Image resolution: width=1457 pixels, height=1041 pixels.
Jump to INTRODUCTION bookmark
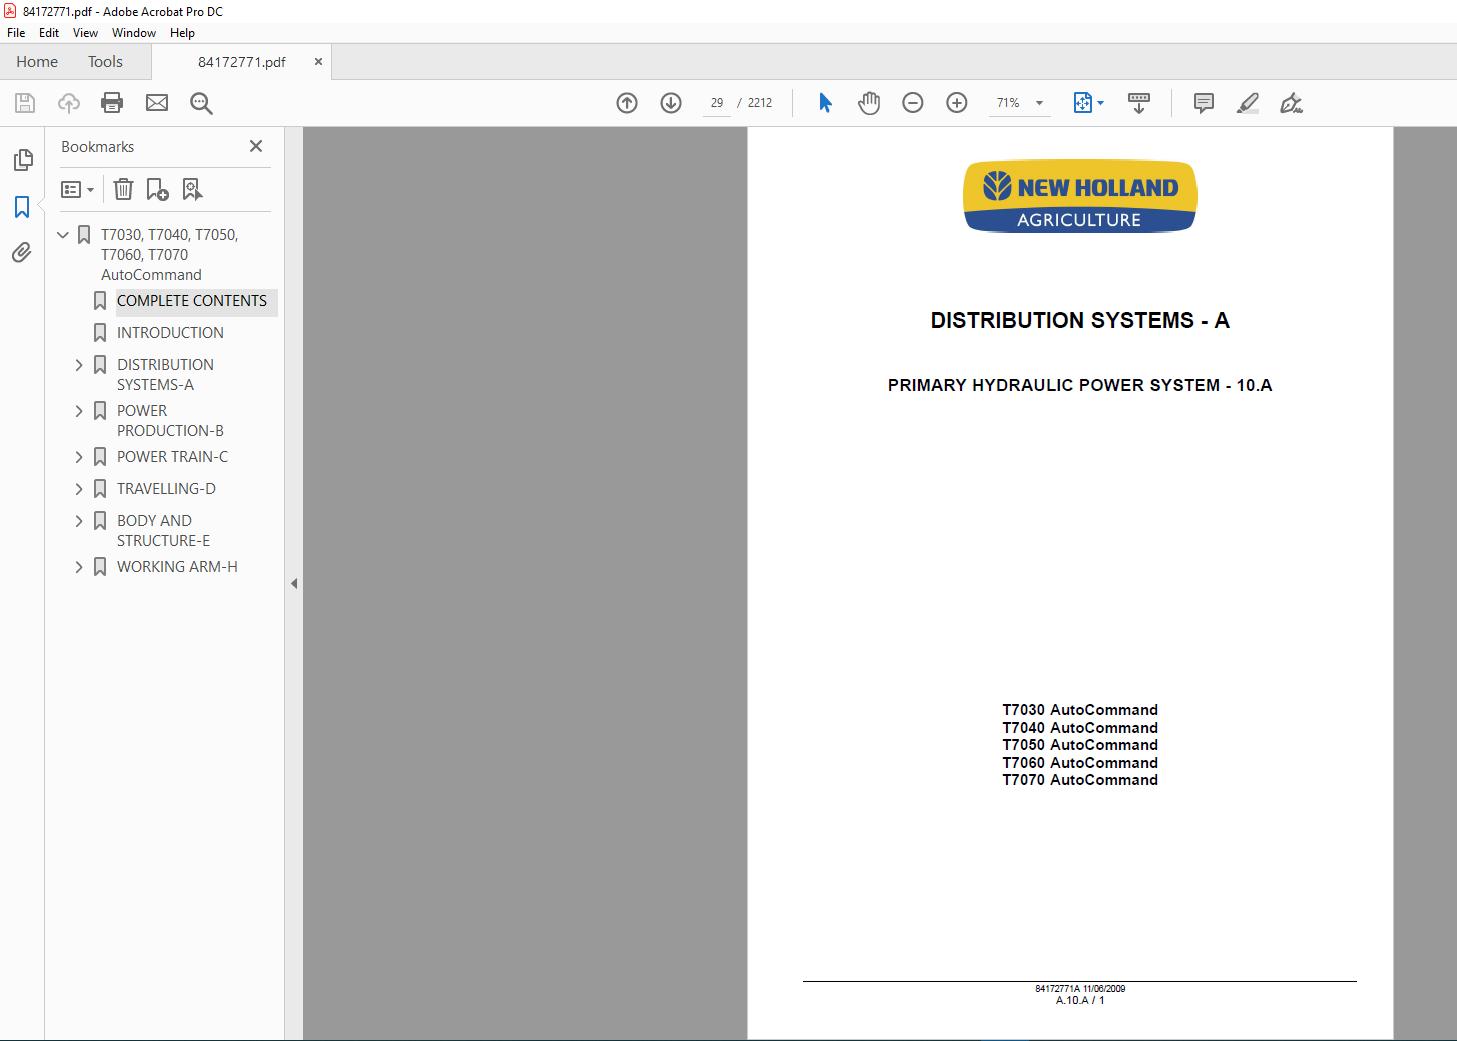(x=170, y=333)
